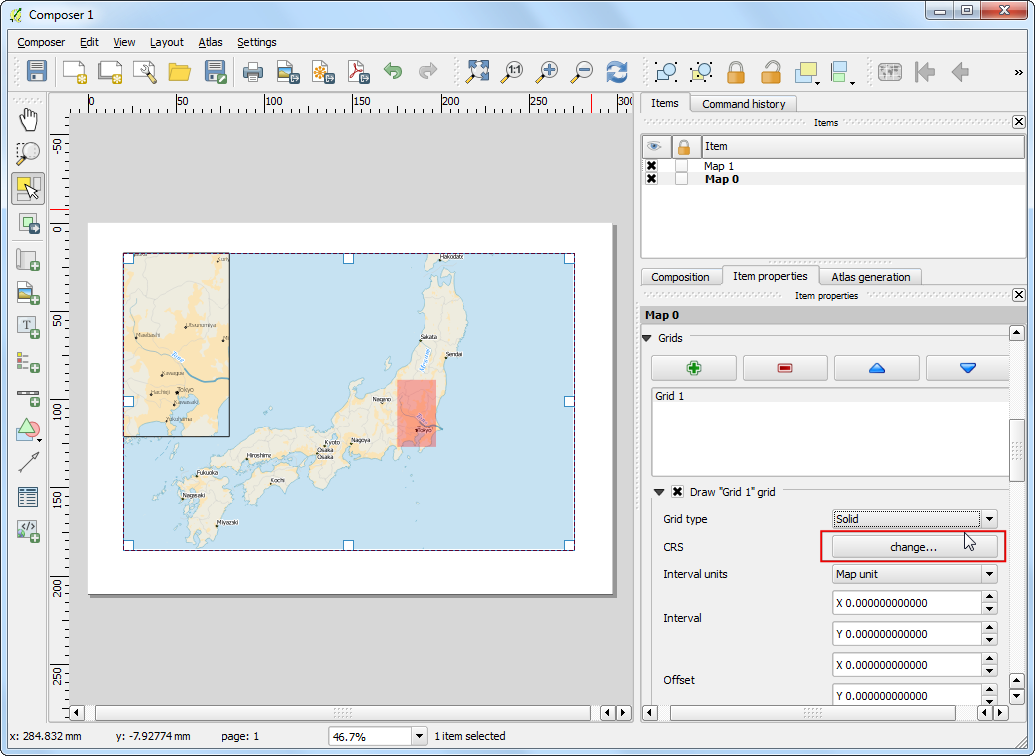Collapse the Grids section

647,338
